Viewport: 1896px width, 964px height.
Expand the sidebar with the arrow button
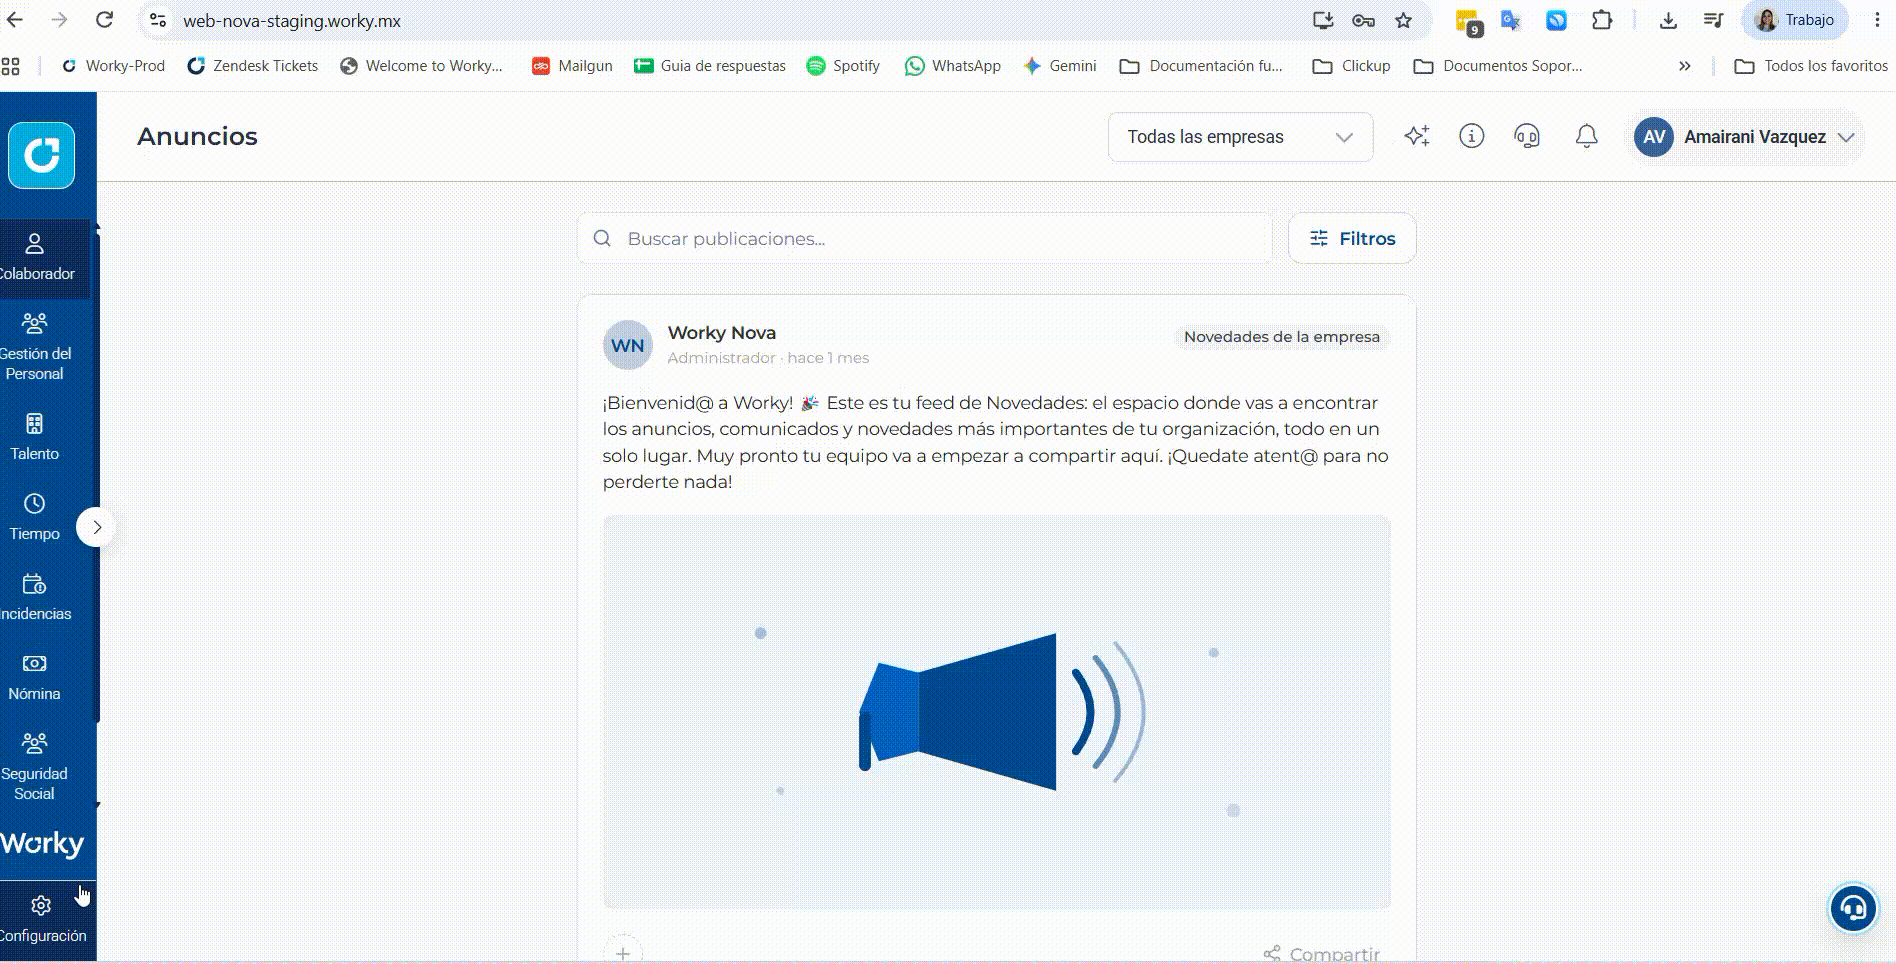(x=96, y=527)
